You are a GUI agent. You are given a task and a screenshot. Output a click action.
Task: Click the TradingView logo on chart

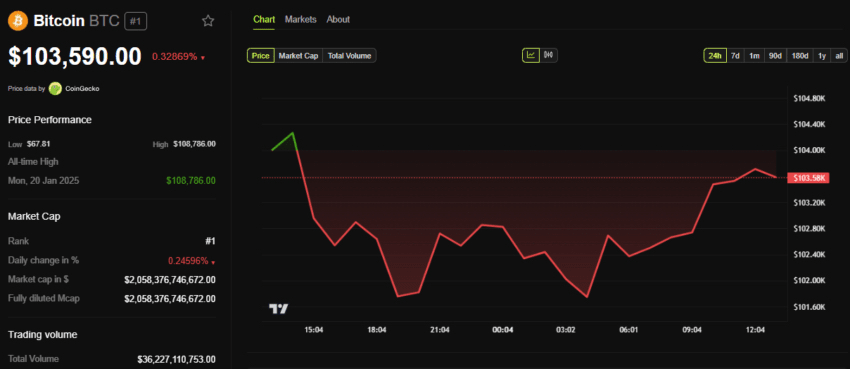(279, 309)
